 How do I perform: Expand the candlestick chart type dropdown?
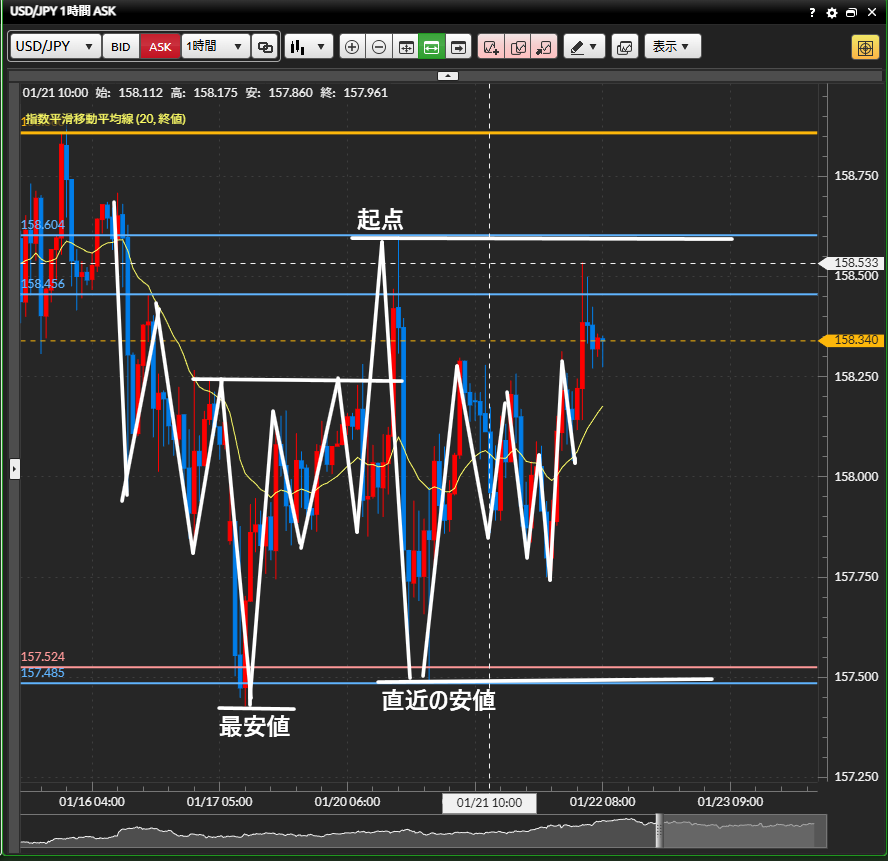[x=308, y=47]
